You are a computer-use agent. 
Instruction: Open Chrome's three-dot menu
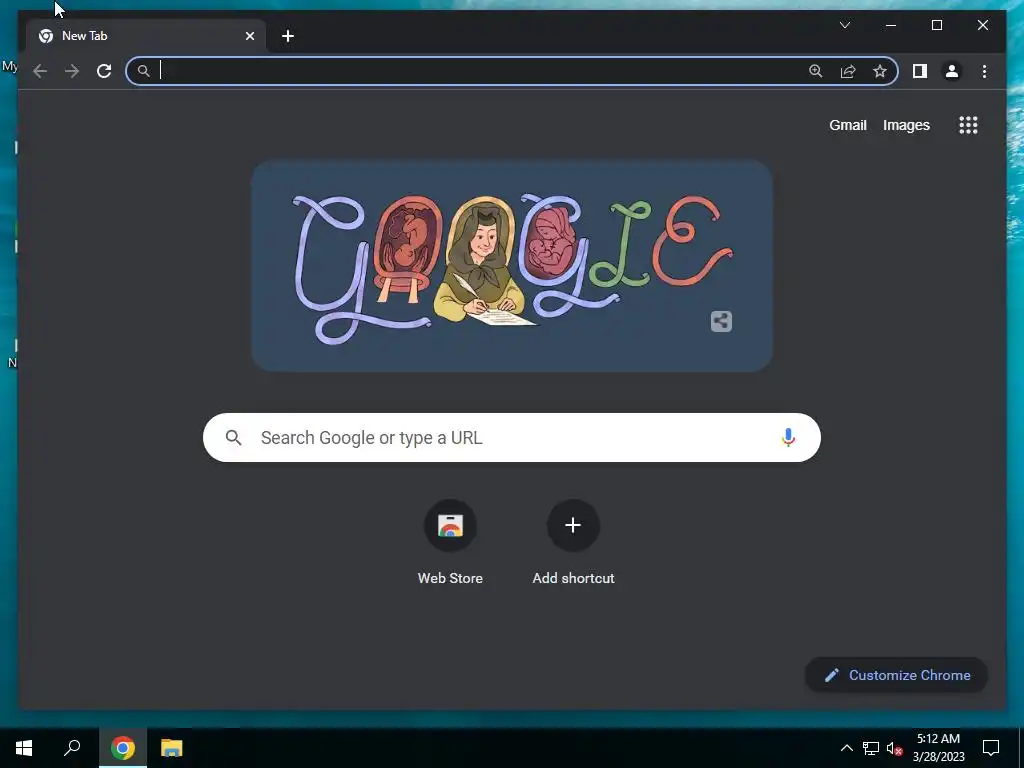(984, 71)
